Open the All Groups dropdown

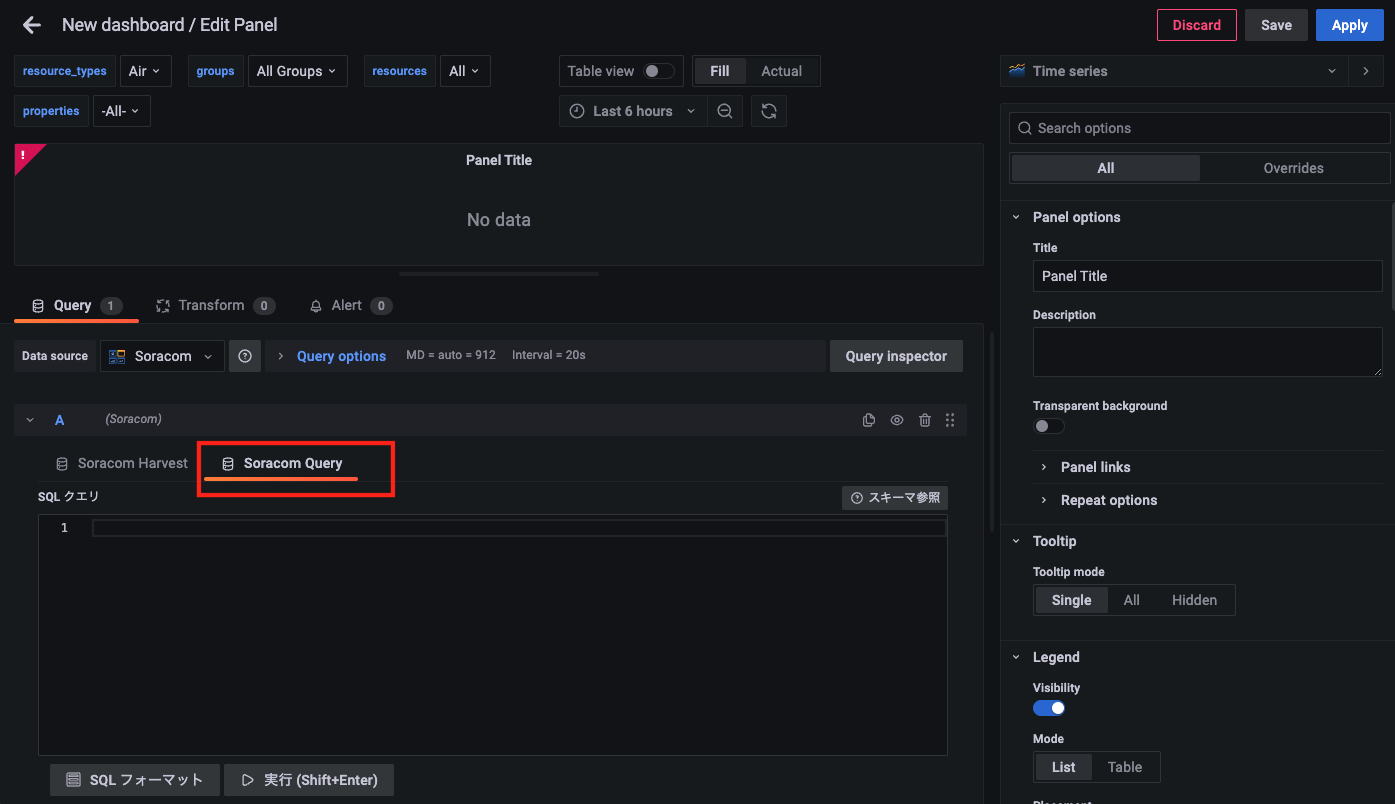pos(297,71)
